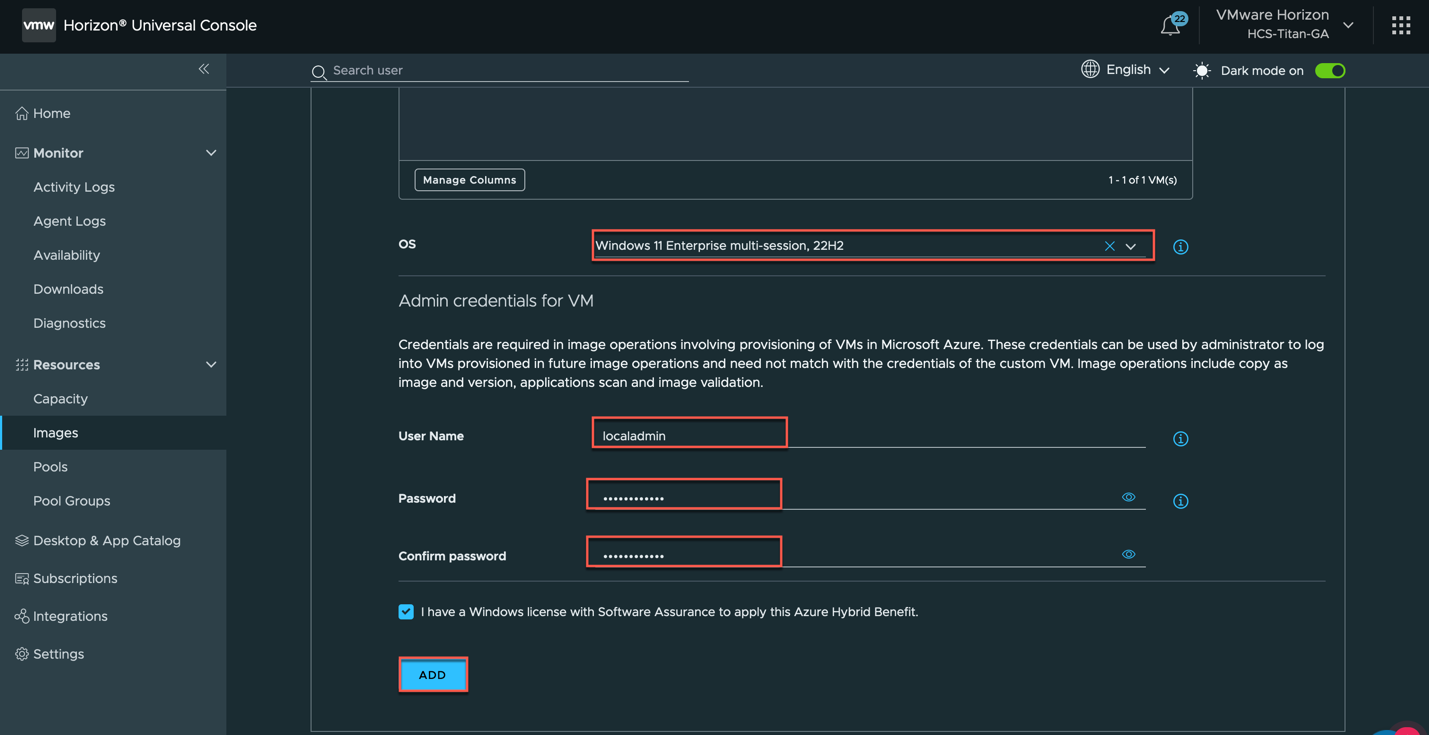Click the Resources grid icon
Image resolution: width=1429 pixels, height=735 pixels.
pyautogui.click(x=22, y=365)
